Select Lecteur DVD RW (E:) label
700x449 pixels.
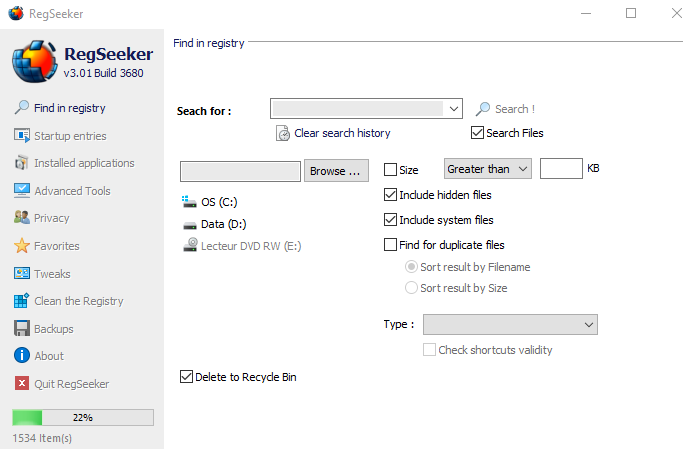[251, 246]
